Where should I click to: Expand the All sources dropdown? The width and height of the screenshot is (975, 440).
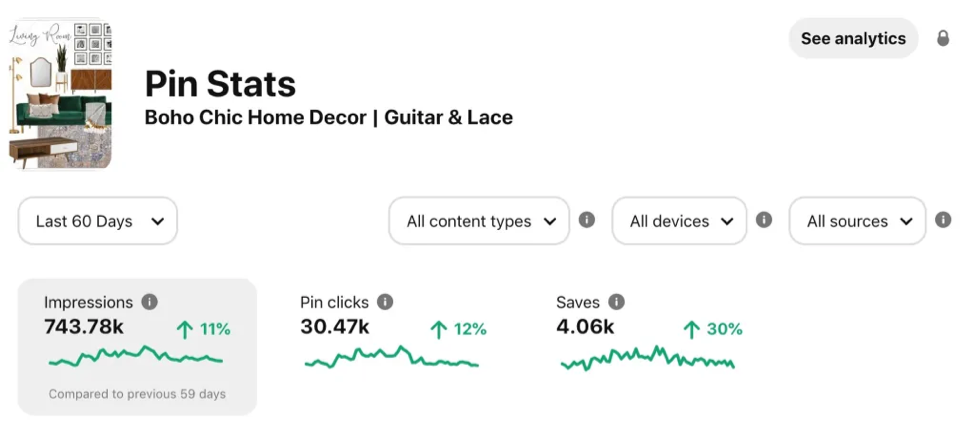(x=857, y=221)
